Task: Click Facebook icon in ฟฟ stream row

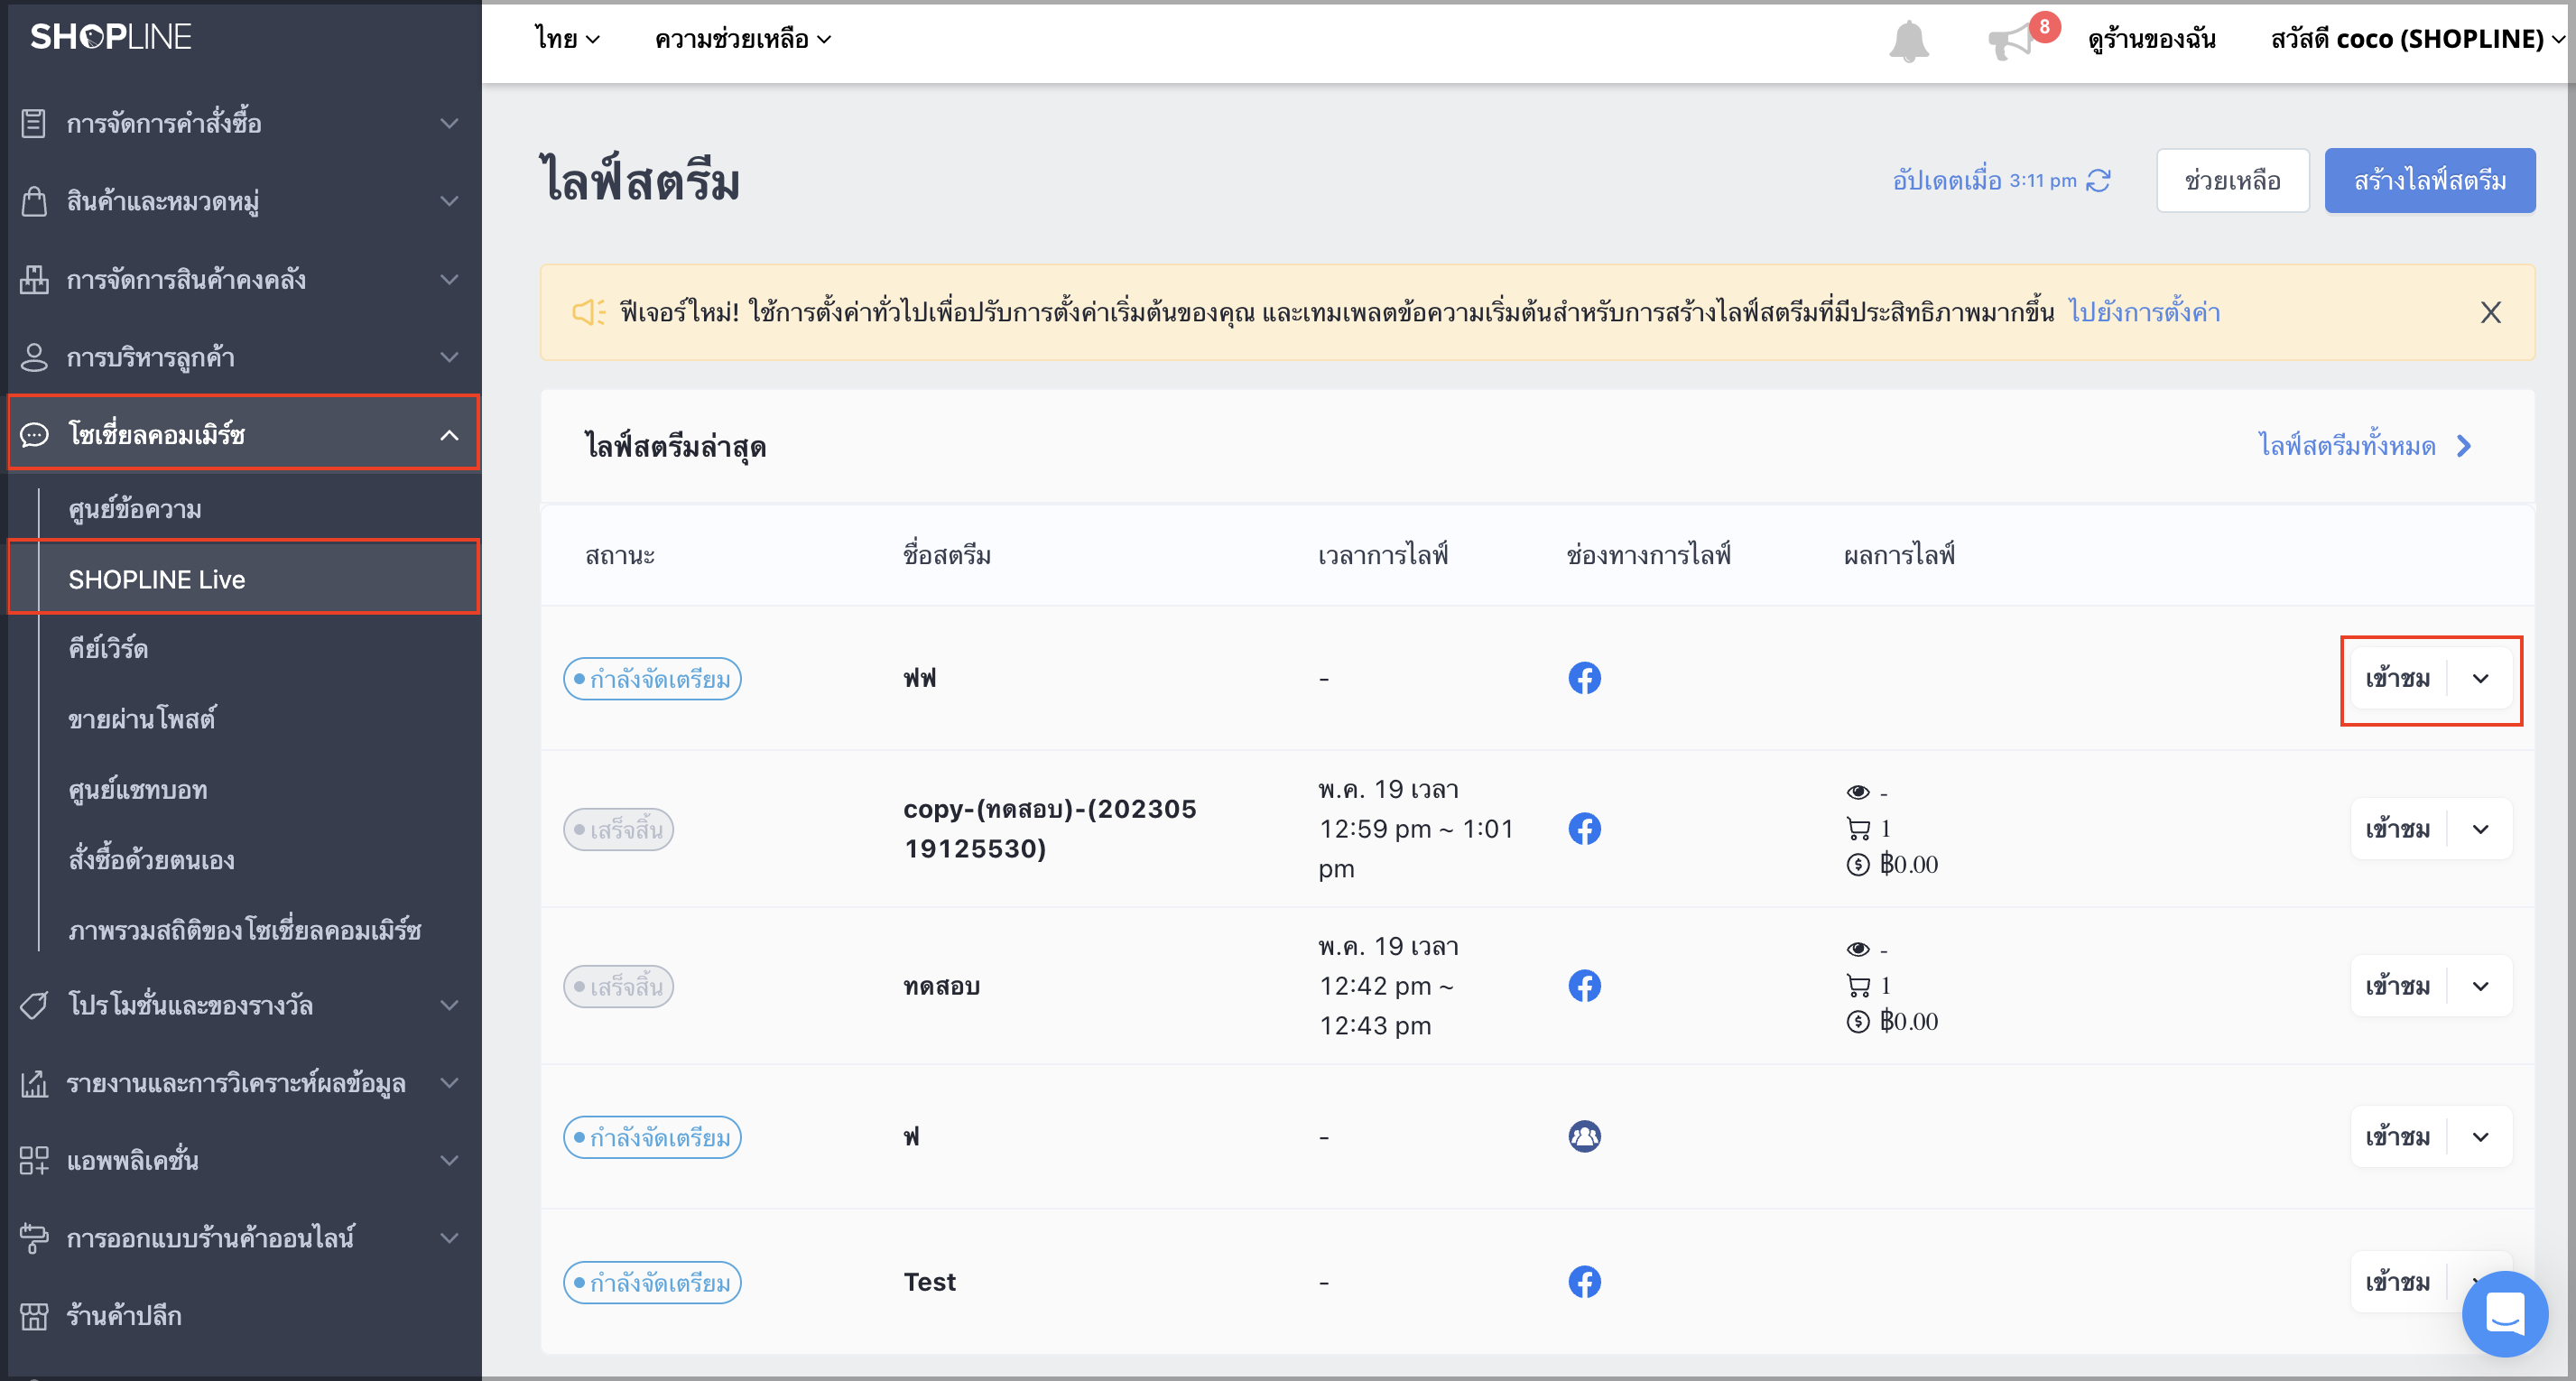Action: point(1584,678)
